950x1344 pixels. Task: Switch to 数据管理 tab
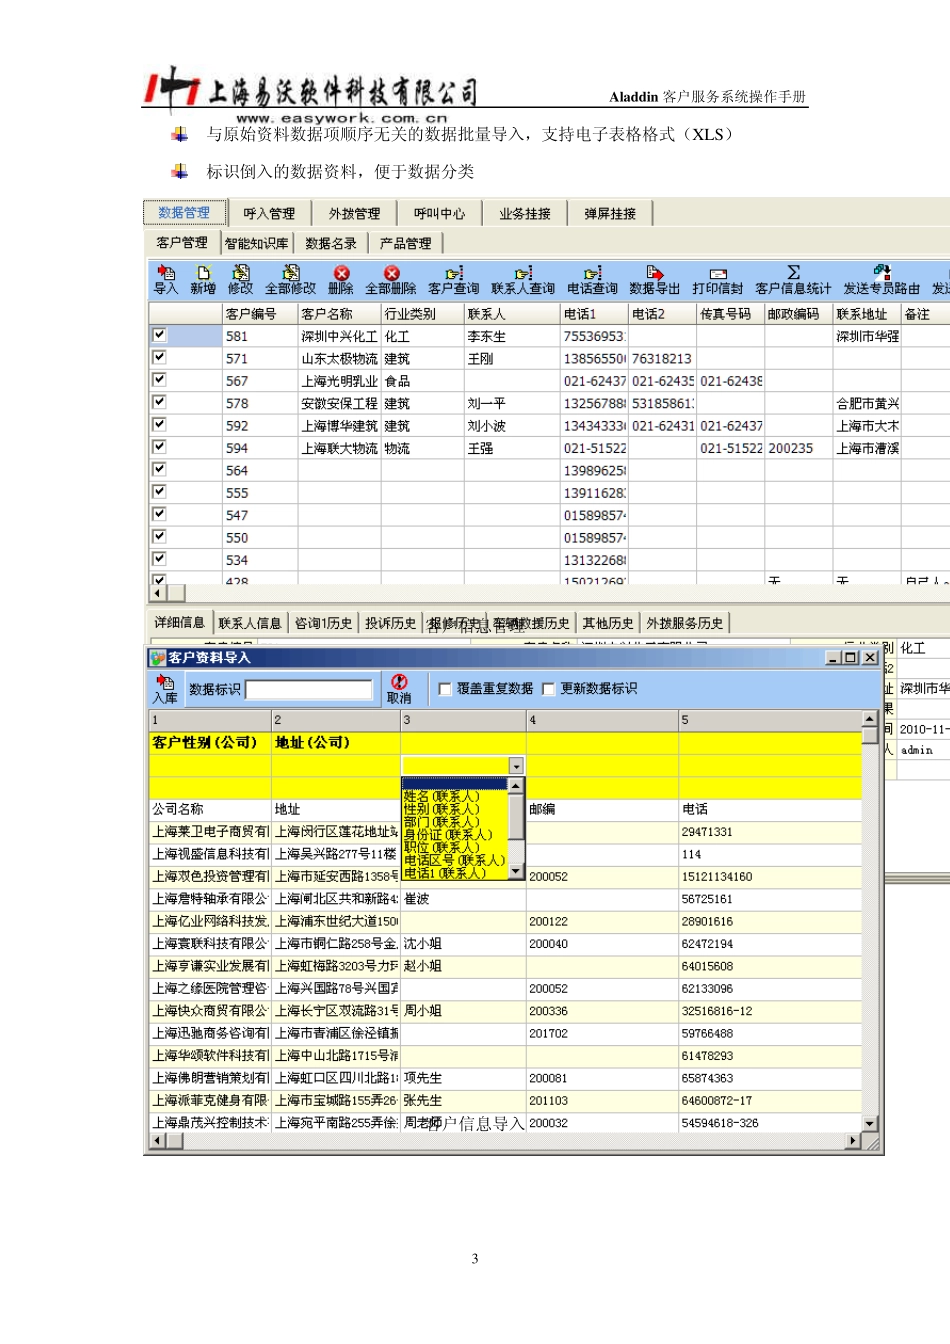[184, 213]
